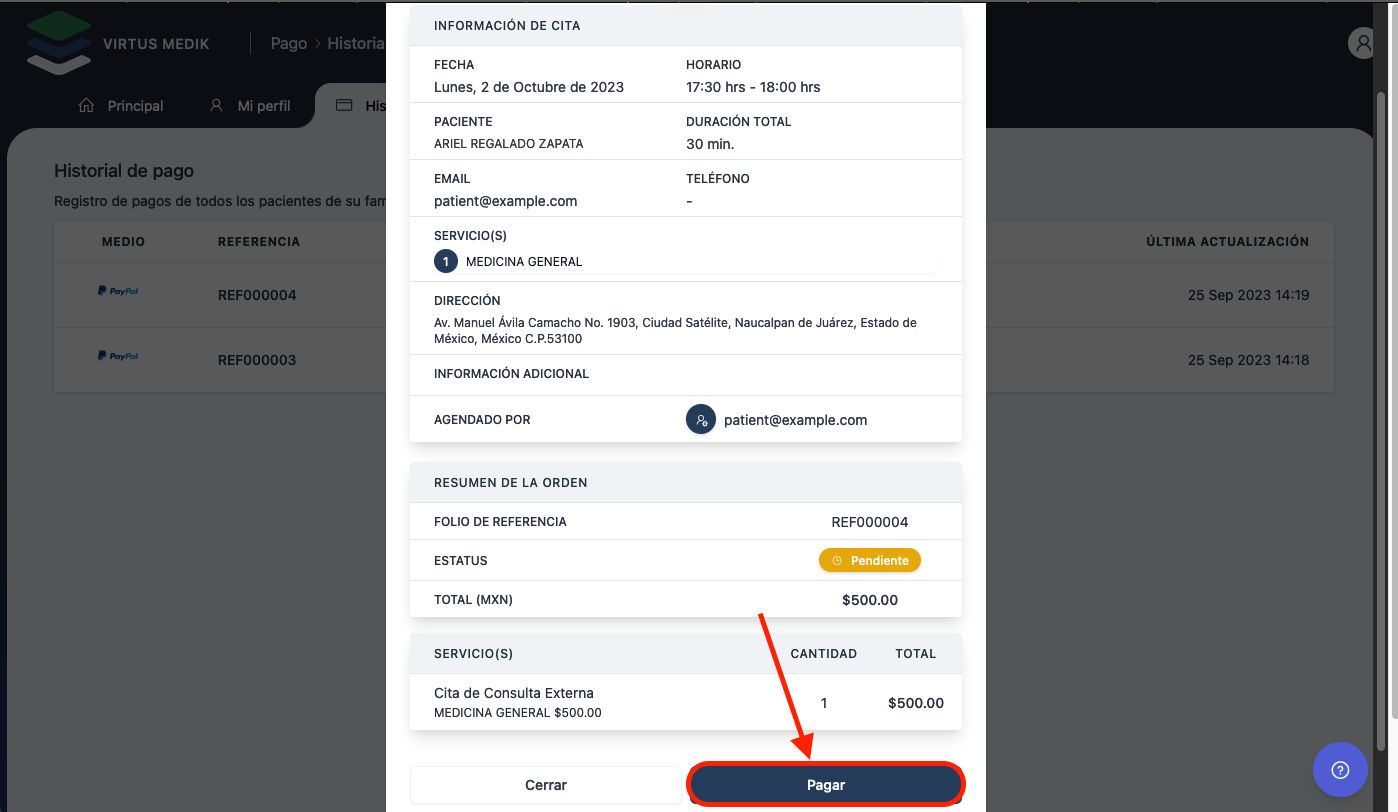Click the person icon beside Mi perfil
Image resolution: width=1398 pixels, height=812 pixels.
pos(216,106)
